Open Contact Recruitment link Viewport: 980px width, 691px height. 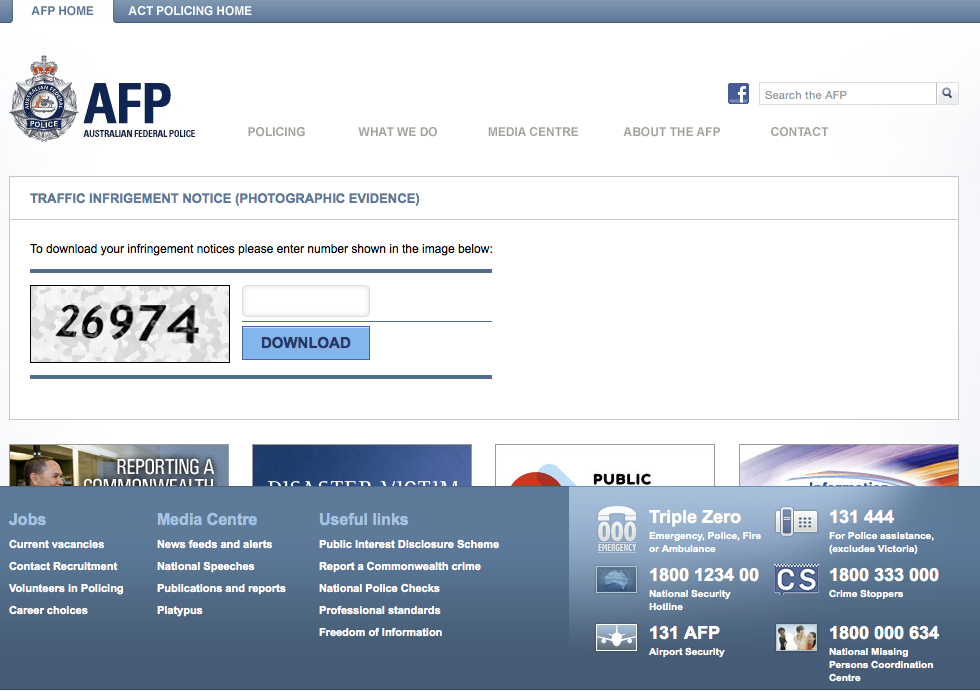(63, 566)
